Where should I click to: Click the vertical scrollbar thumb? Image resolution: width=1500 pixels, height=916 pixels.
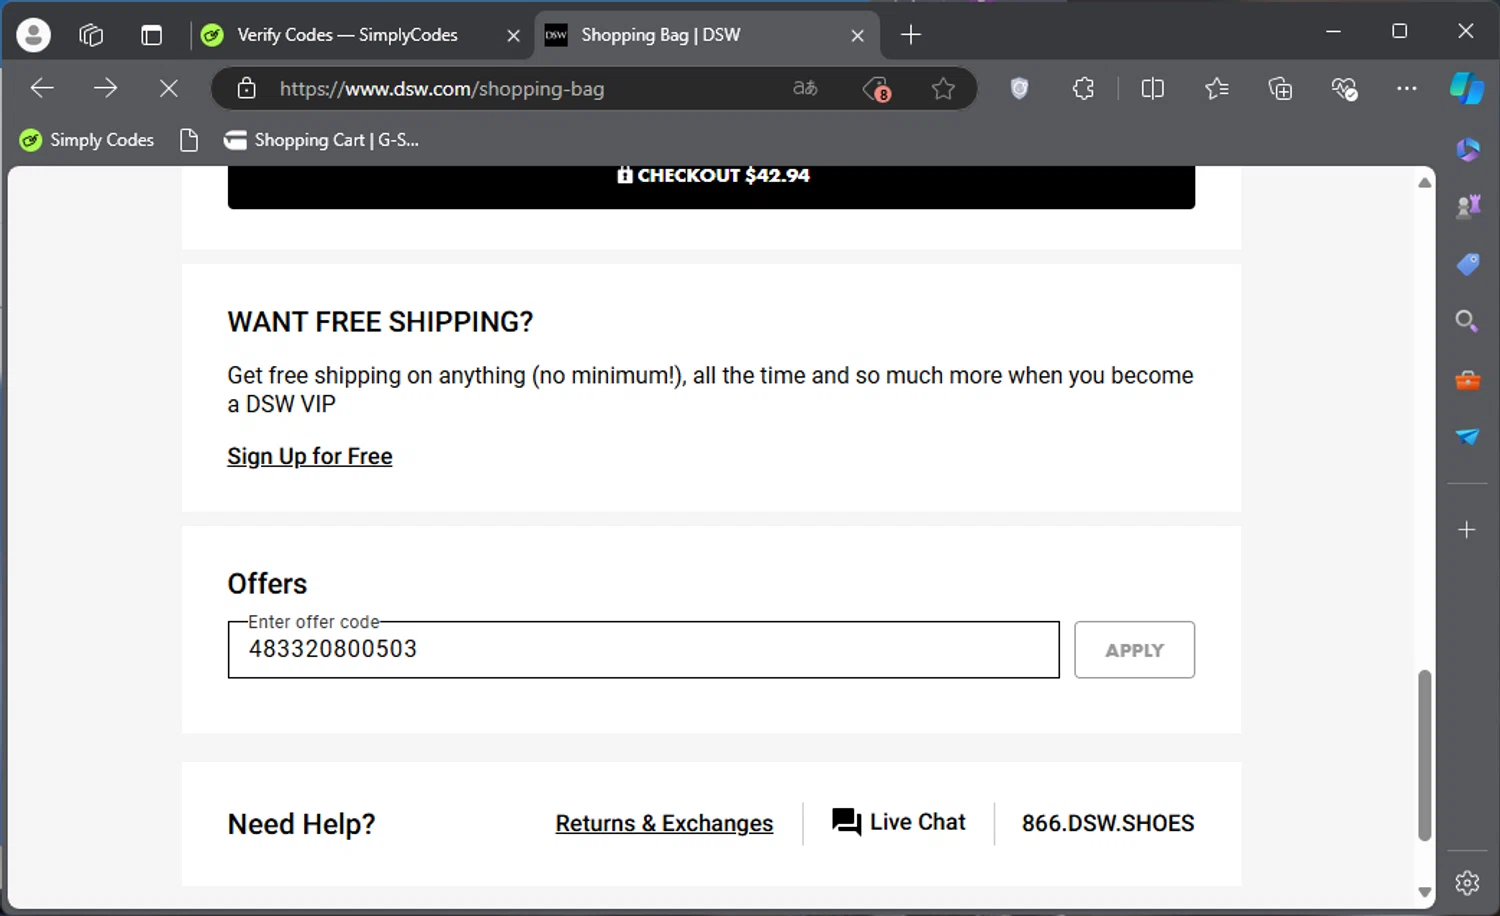1425,756
